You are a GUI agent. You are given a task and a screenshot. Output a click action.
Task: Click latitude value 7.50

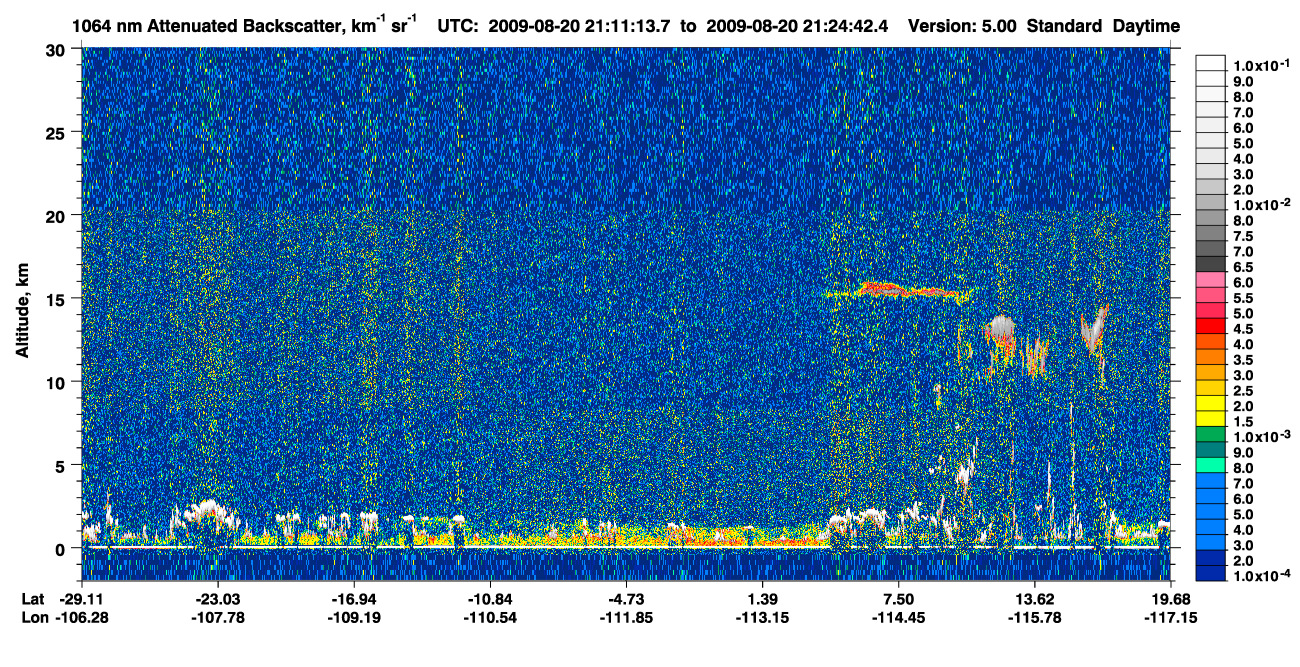pyautogui.click(x=898, y=598)
